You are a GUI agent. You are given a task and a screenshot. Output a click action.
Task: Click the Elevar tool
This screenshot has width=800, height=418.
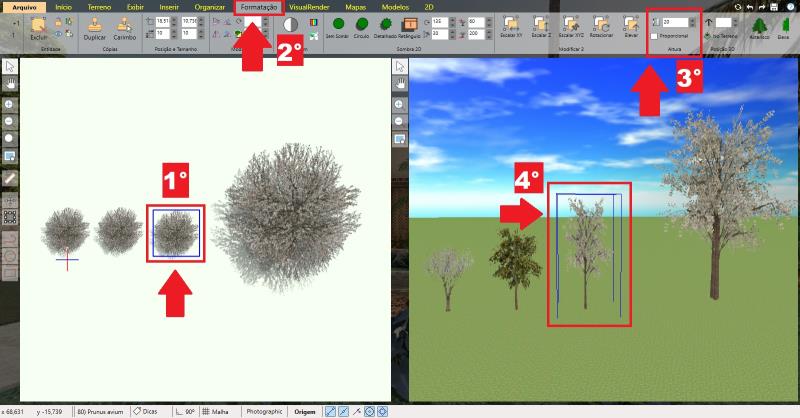coord(631,26)
